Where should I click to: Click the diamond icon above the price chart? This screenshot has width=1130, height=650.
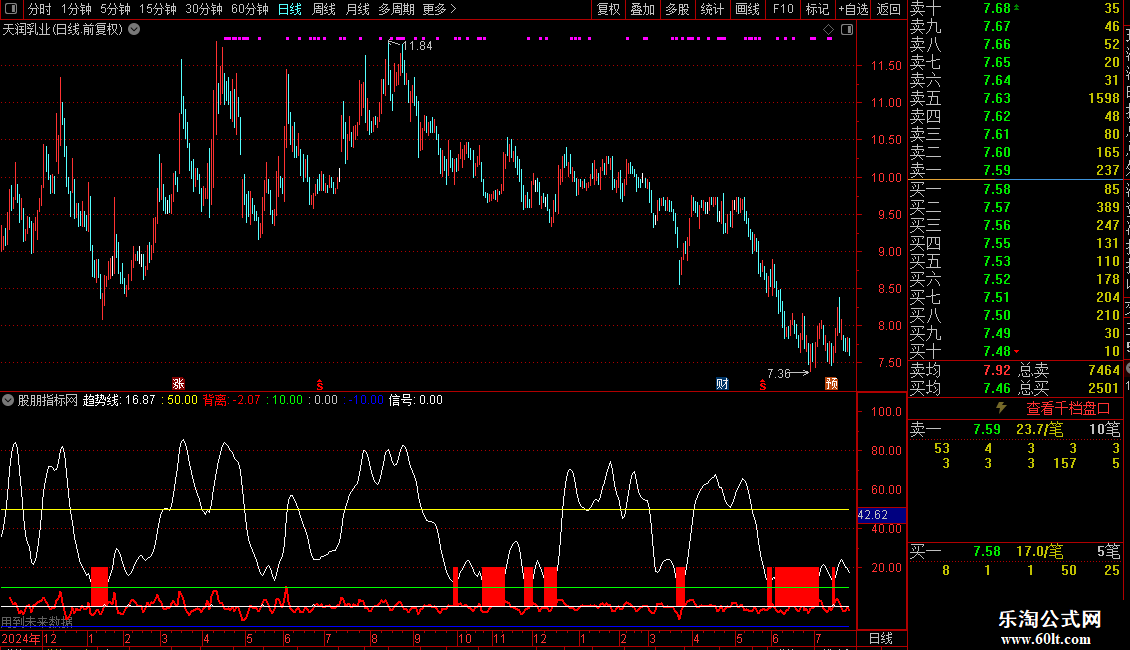coord(828,30)
